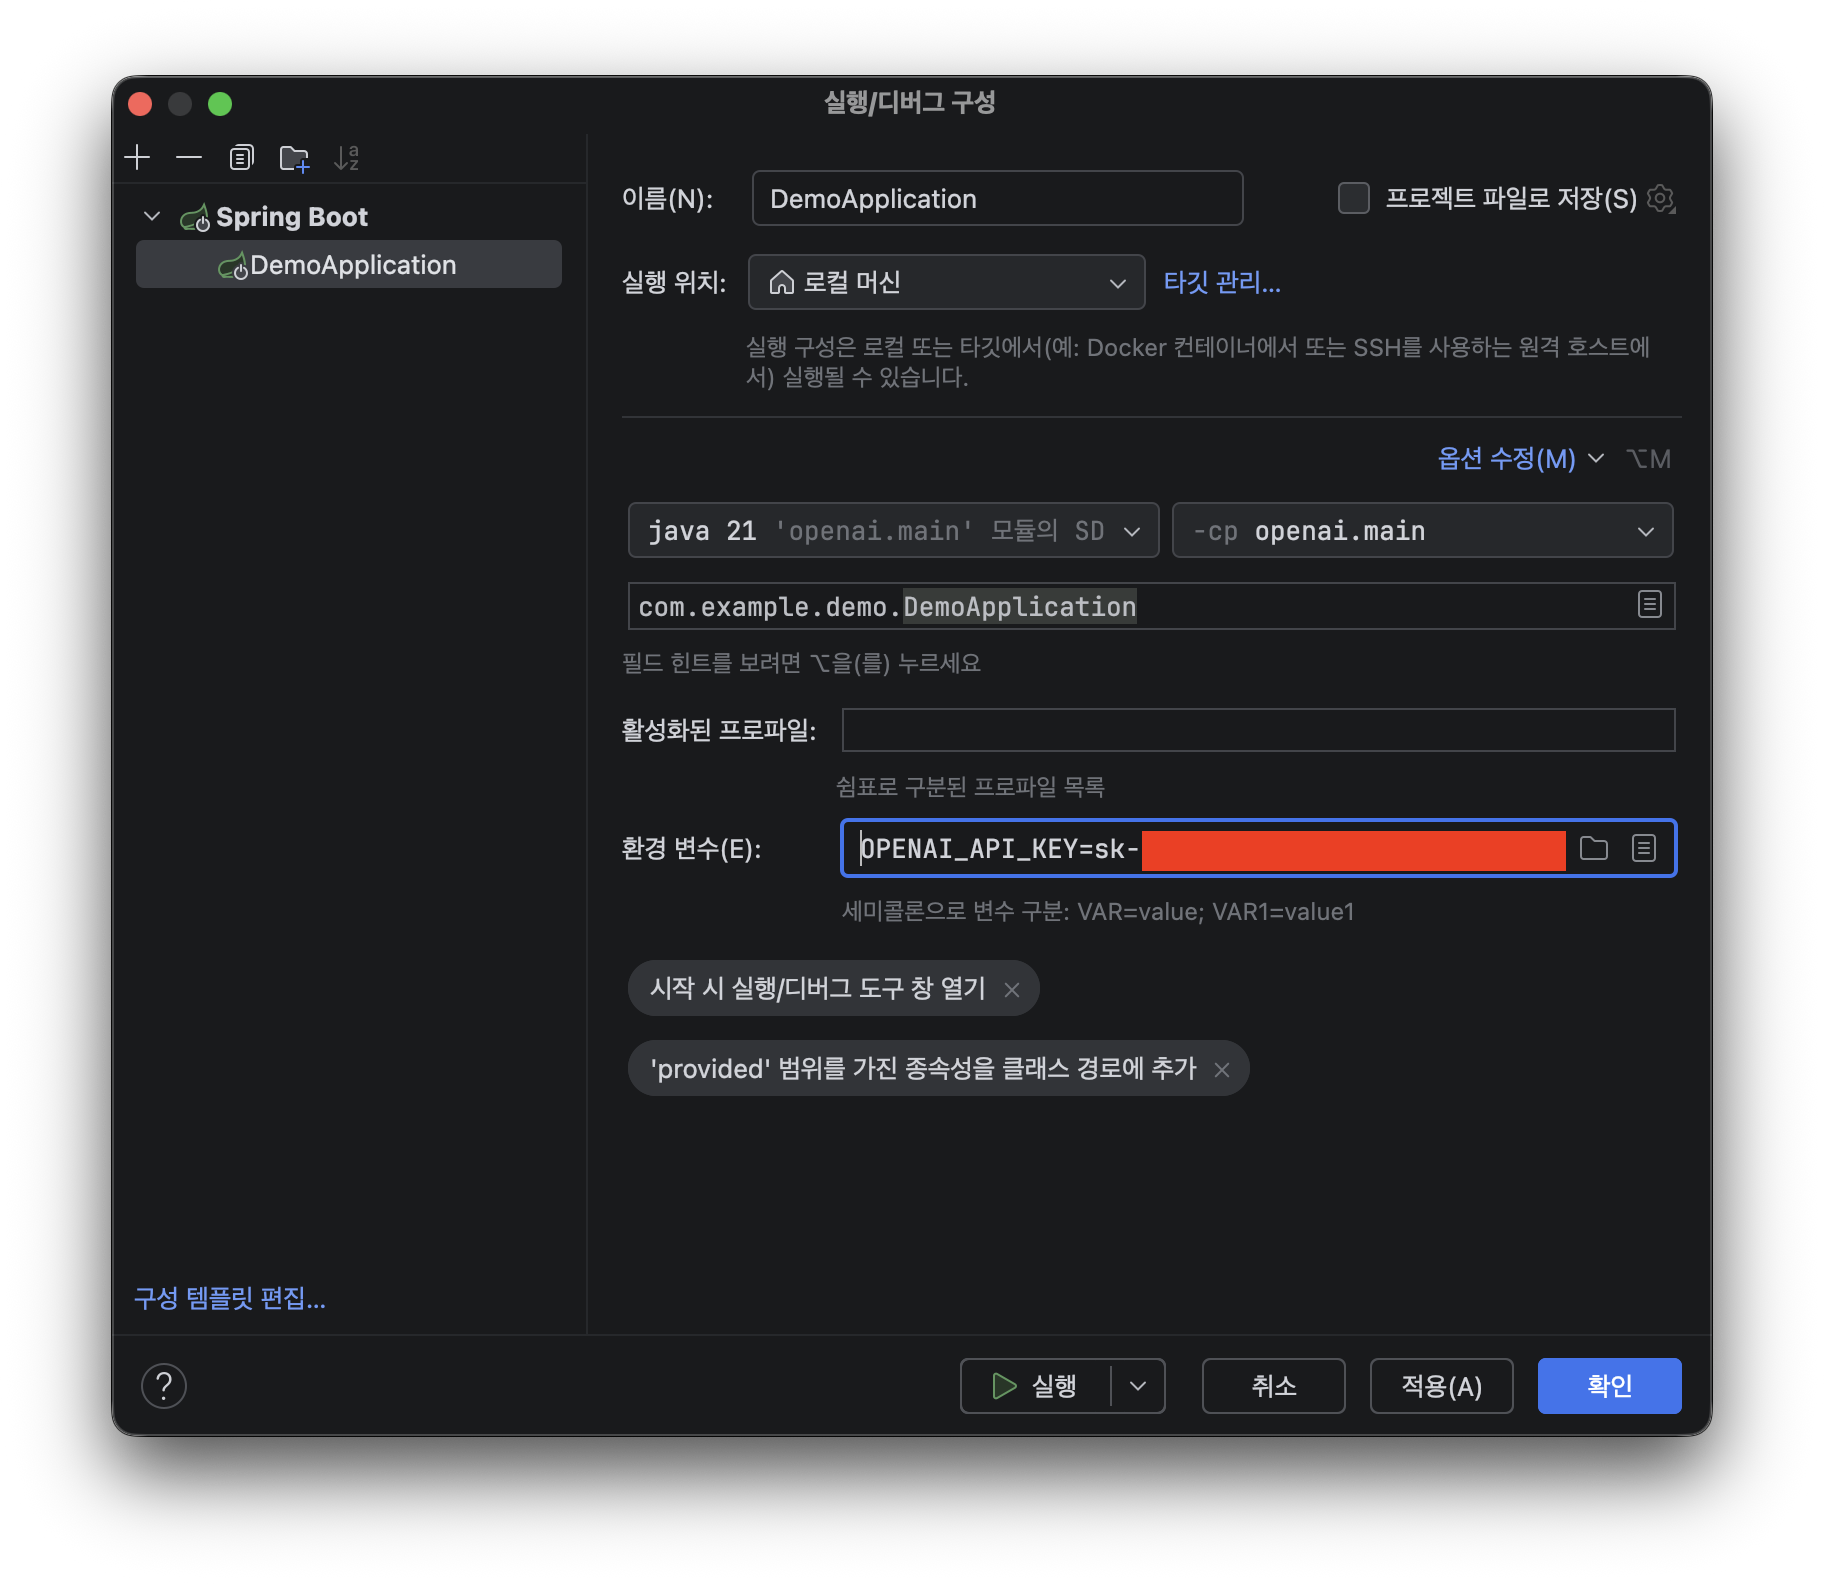This screenshot has height=1584, width=1824.
Task: Open the modify options menu
Action: [x=1518, y=459]
